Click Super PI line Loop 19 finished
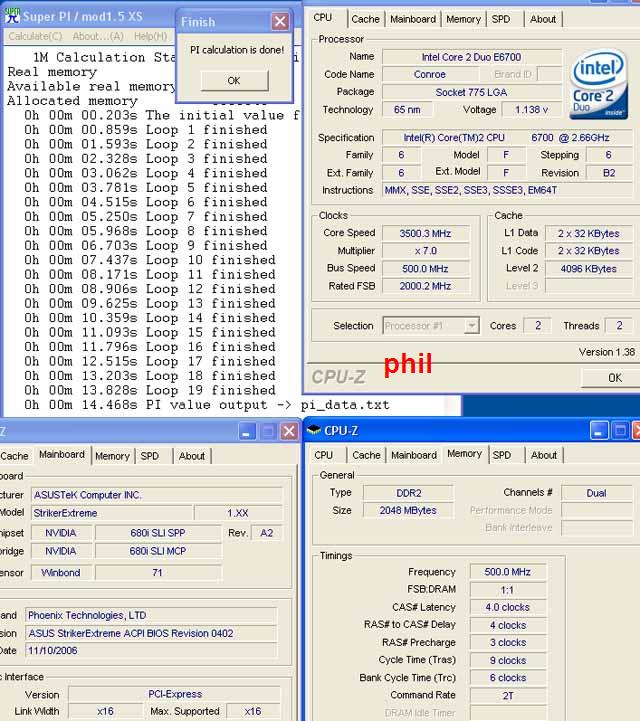Image resolution: width=640 pixels, height=721 pixels. pyautogui.click(x=150, y=390)
